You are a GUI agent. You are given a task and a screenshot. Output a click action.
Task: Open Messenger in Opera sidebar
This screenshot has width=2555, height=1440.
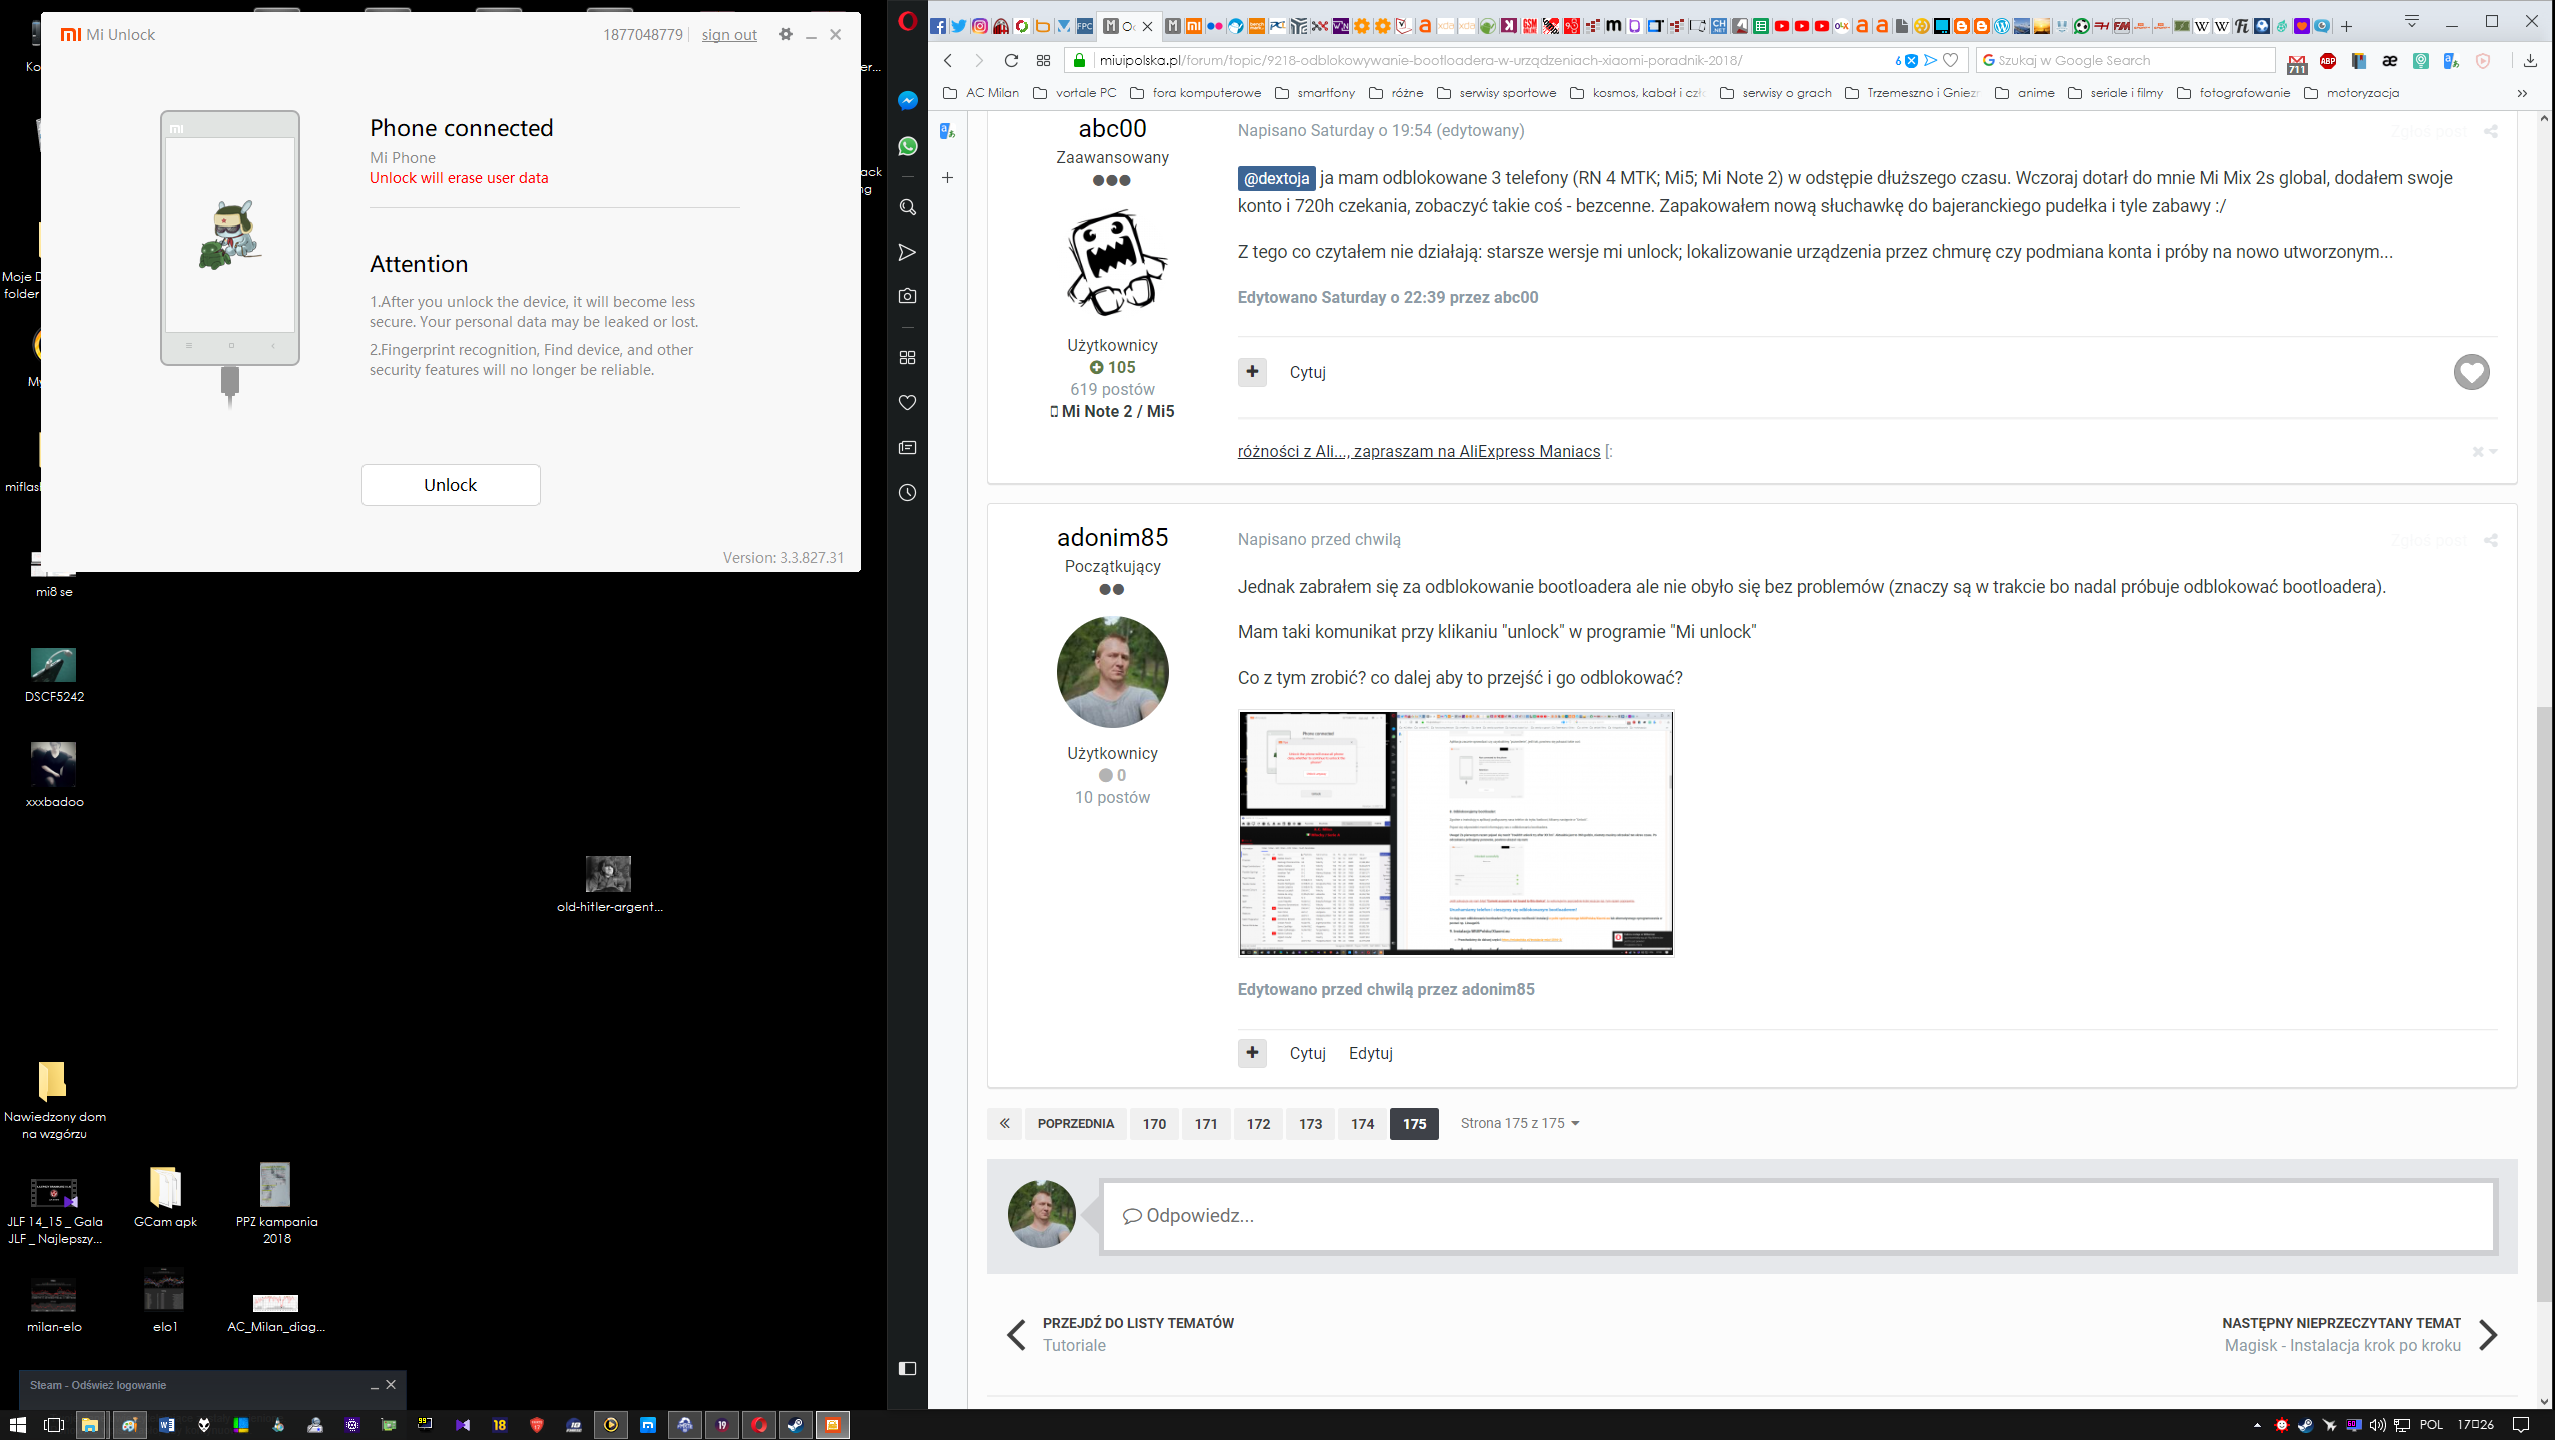907,101
